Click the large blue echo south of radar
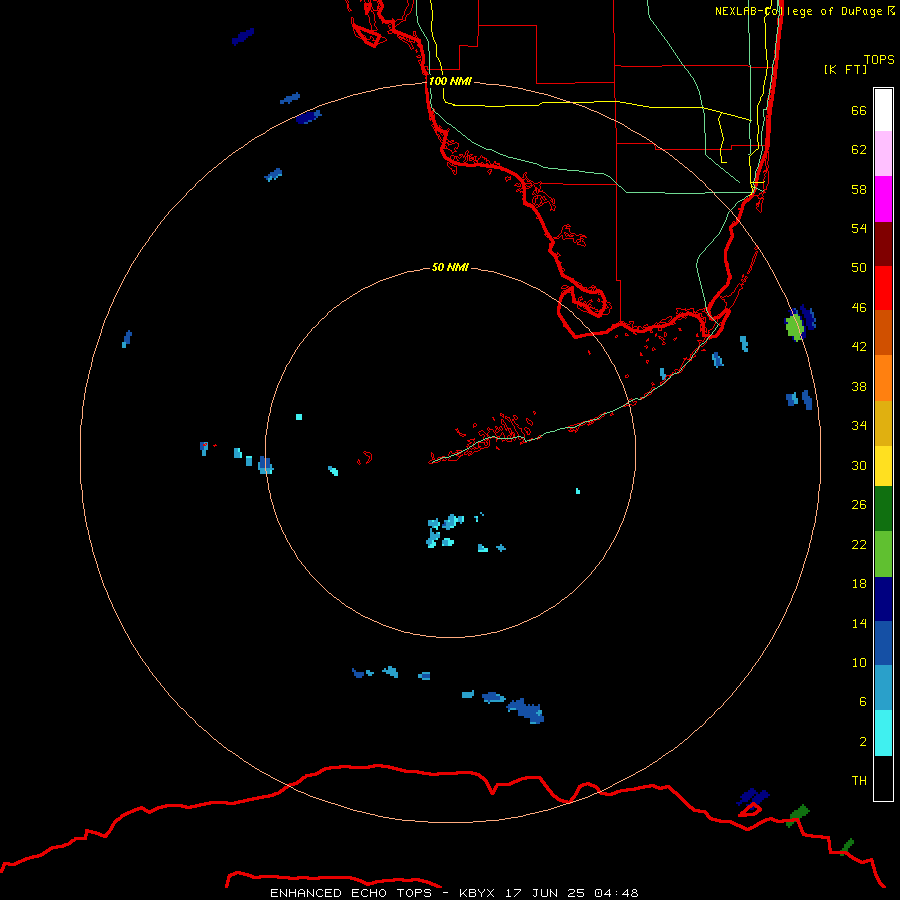The width and height of the screenshot is (900, 900). (x=525, y=711)
